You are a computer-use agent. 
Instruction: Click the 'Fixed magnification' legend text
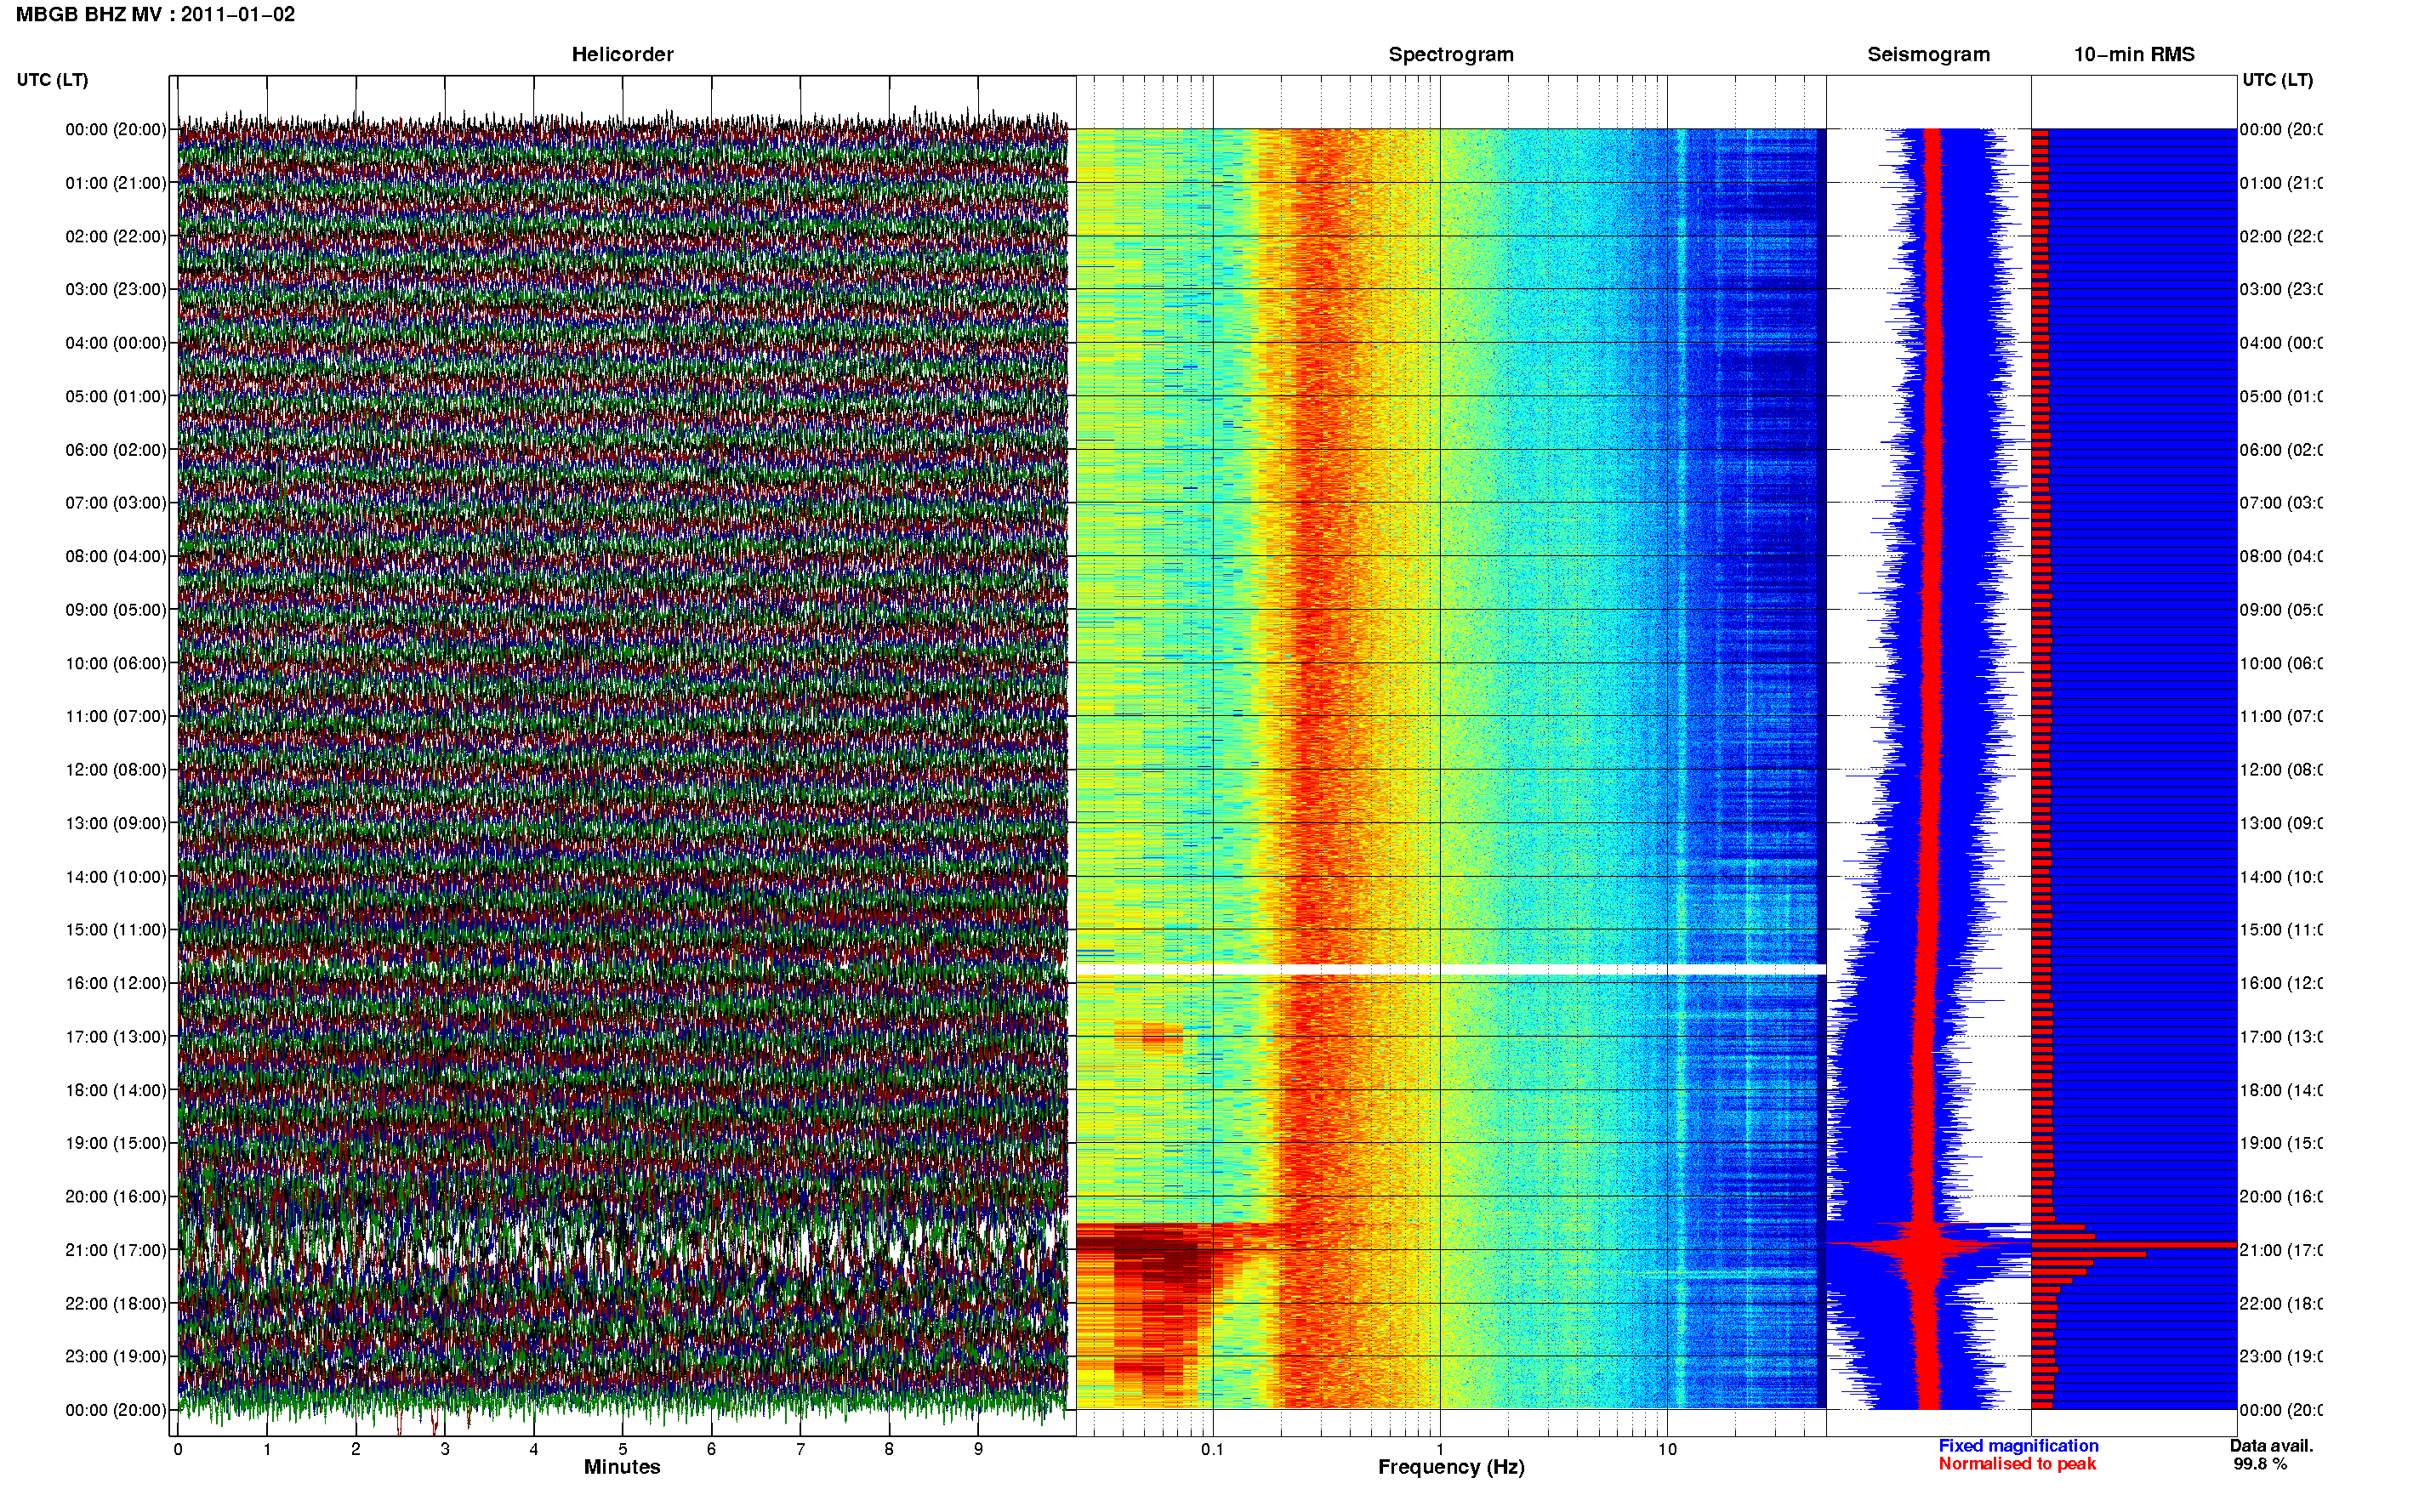[x=2018, y=1446]
